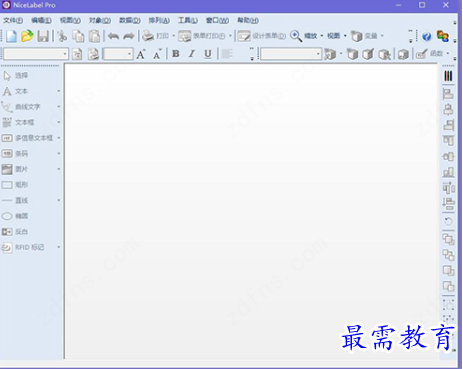463x369 pixels.
Task: Open the 文件 menu
Action: pos(13,20)
